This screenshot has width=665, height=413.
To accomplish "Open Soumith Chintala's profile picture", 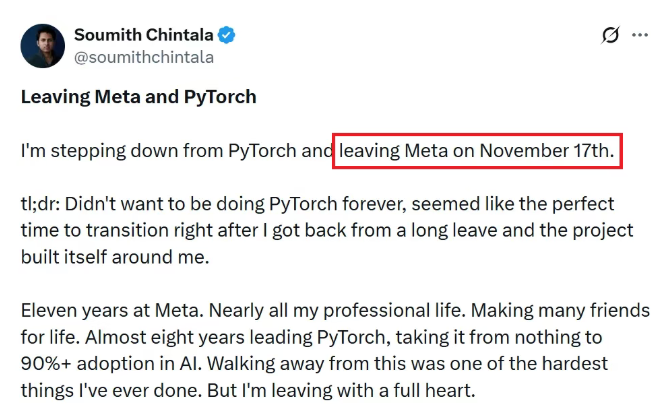I will (x=43, y=46).
